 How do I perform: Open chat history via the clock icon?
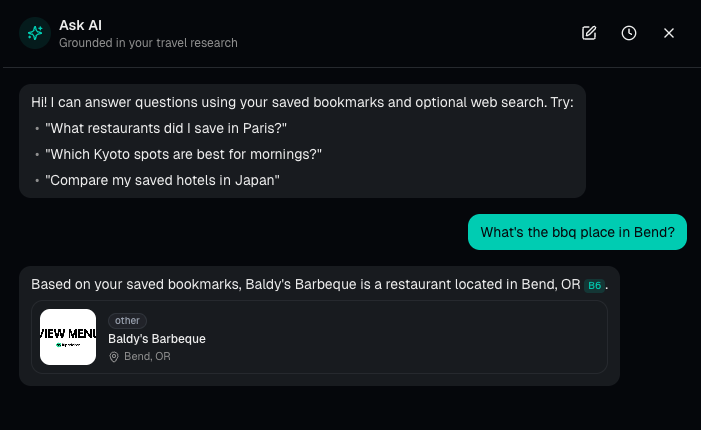tap(629, 33)
